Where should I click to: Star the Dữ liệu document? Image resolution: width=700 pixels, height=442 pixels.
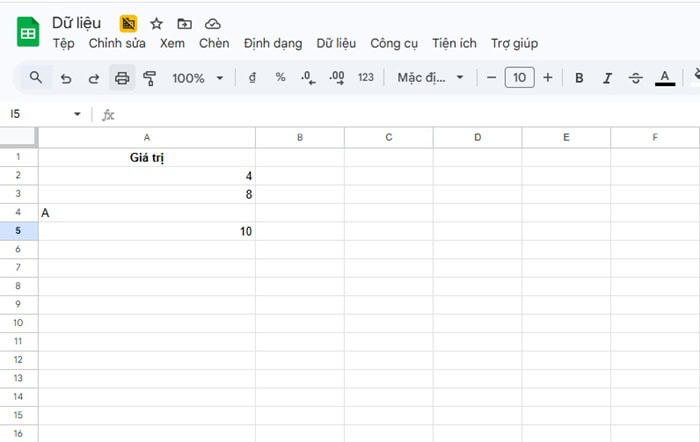click(156, 23)
